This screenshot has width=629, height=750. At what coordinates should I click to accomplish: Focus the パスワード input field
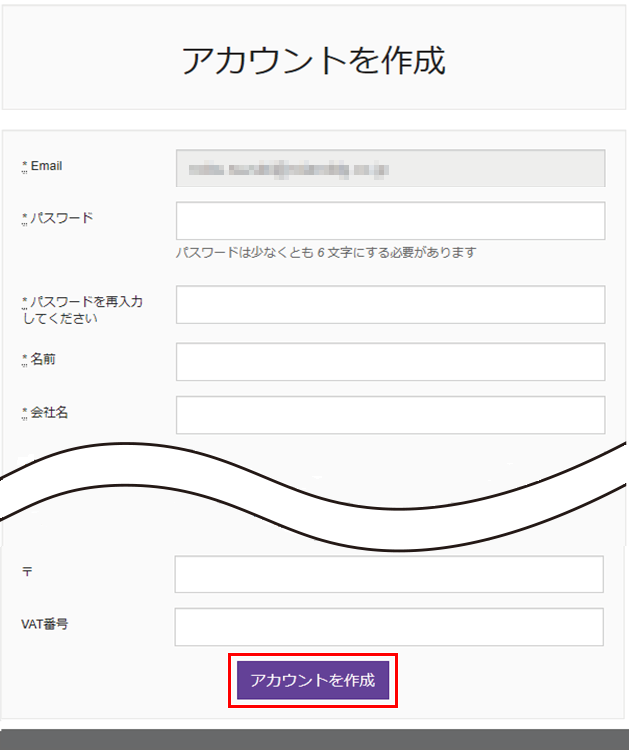click(x=390, y=221)
